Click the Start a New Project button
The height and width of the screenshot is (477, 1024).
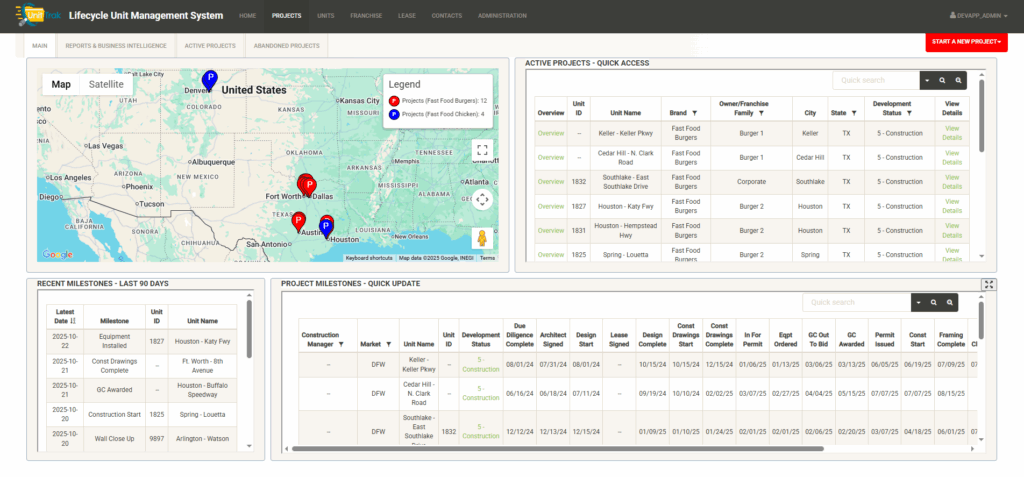[966, 43]
